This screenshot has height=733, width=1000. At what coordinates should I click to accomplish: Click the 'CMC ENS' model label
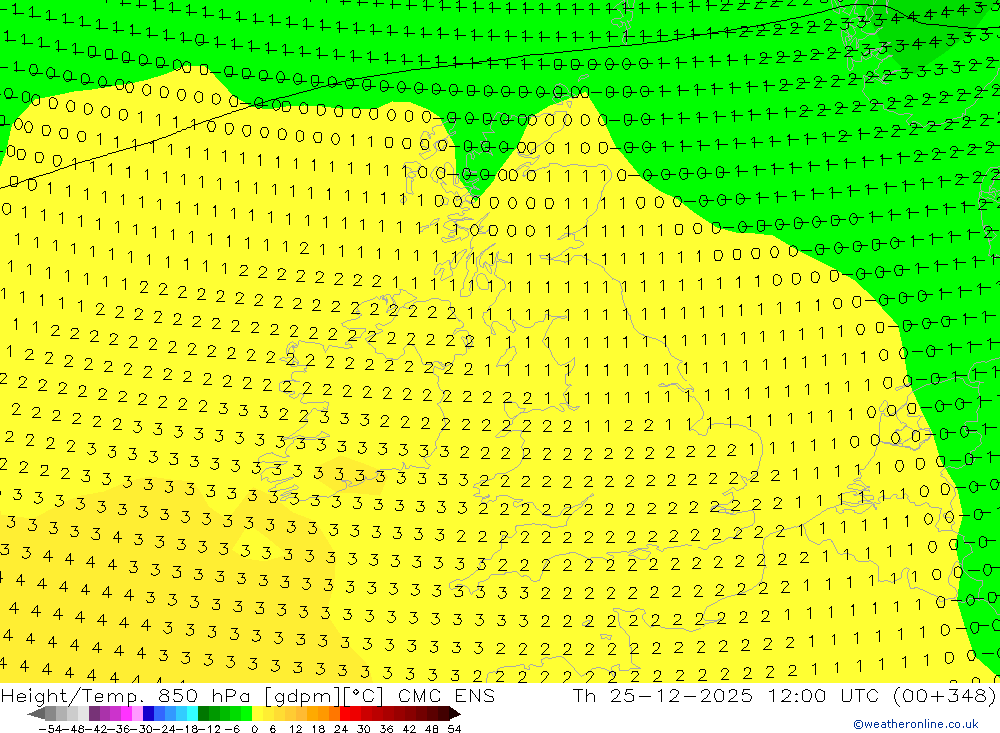(x=446, y=695)
